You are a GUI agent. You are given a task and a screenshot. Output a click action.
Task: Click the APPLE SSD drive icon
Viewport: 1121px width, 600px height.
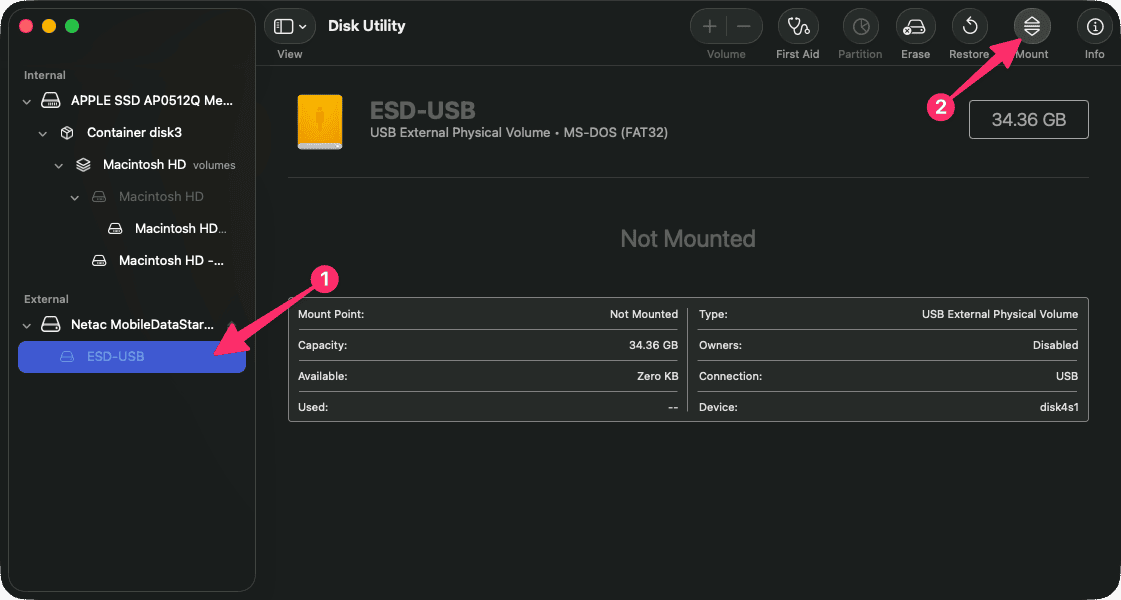click(51, 101)
